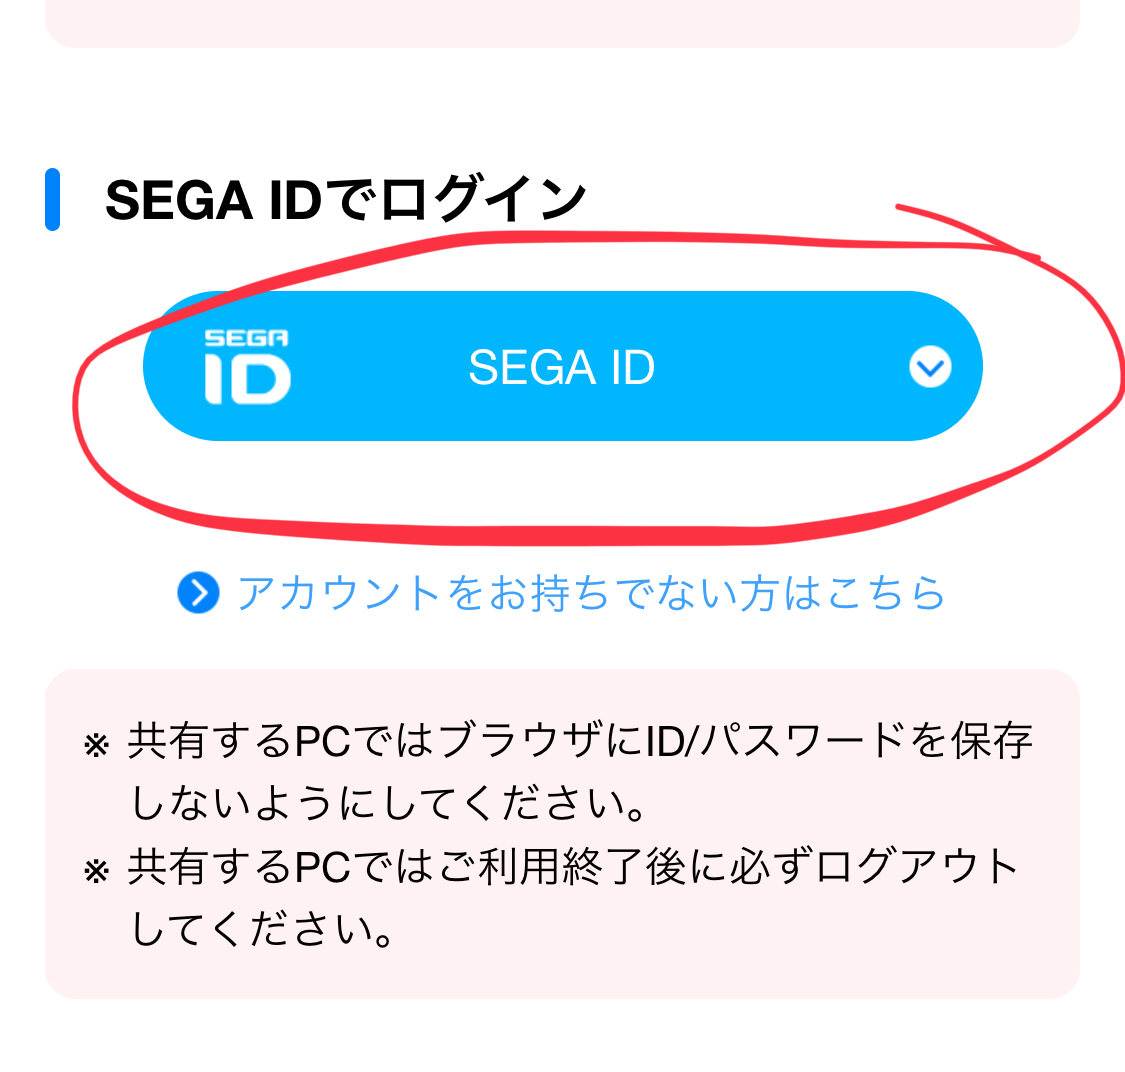
Task: Click the SEGA ID logo icon
Action: click(247, 366)
